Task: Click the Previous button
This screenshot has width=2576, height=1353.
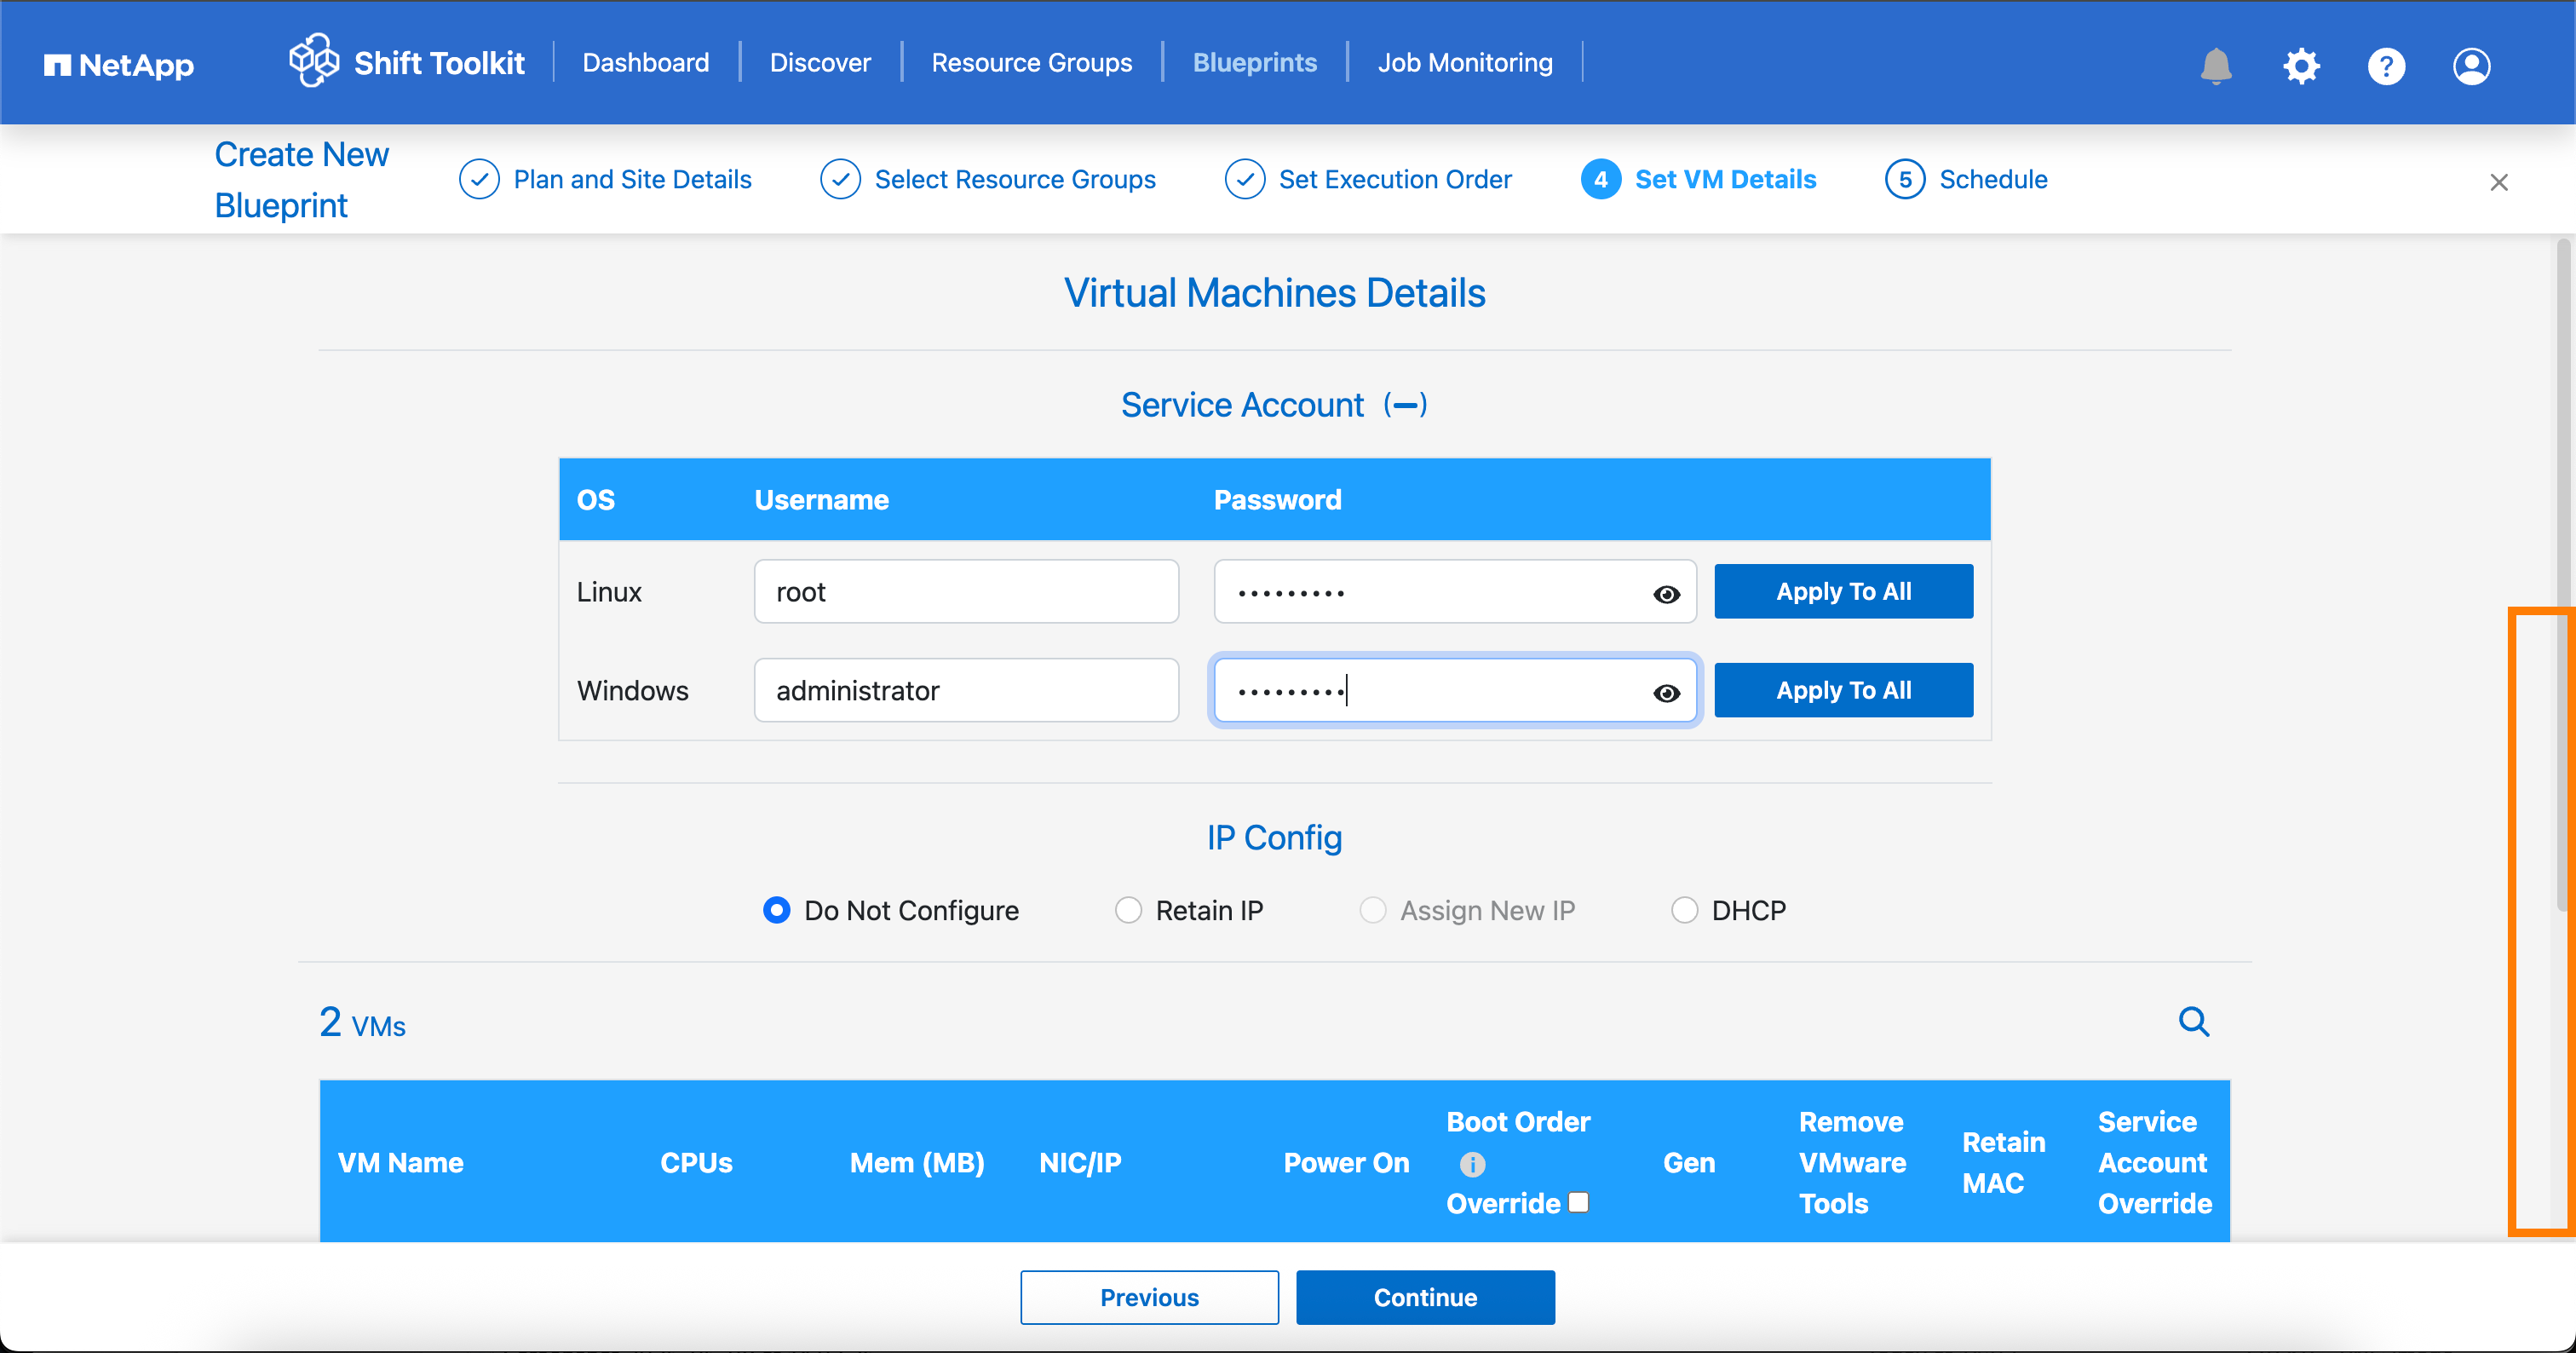Action: pos(1149,1298)
